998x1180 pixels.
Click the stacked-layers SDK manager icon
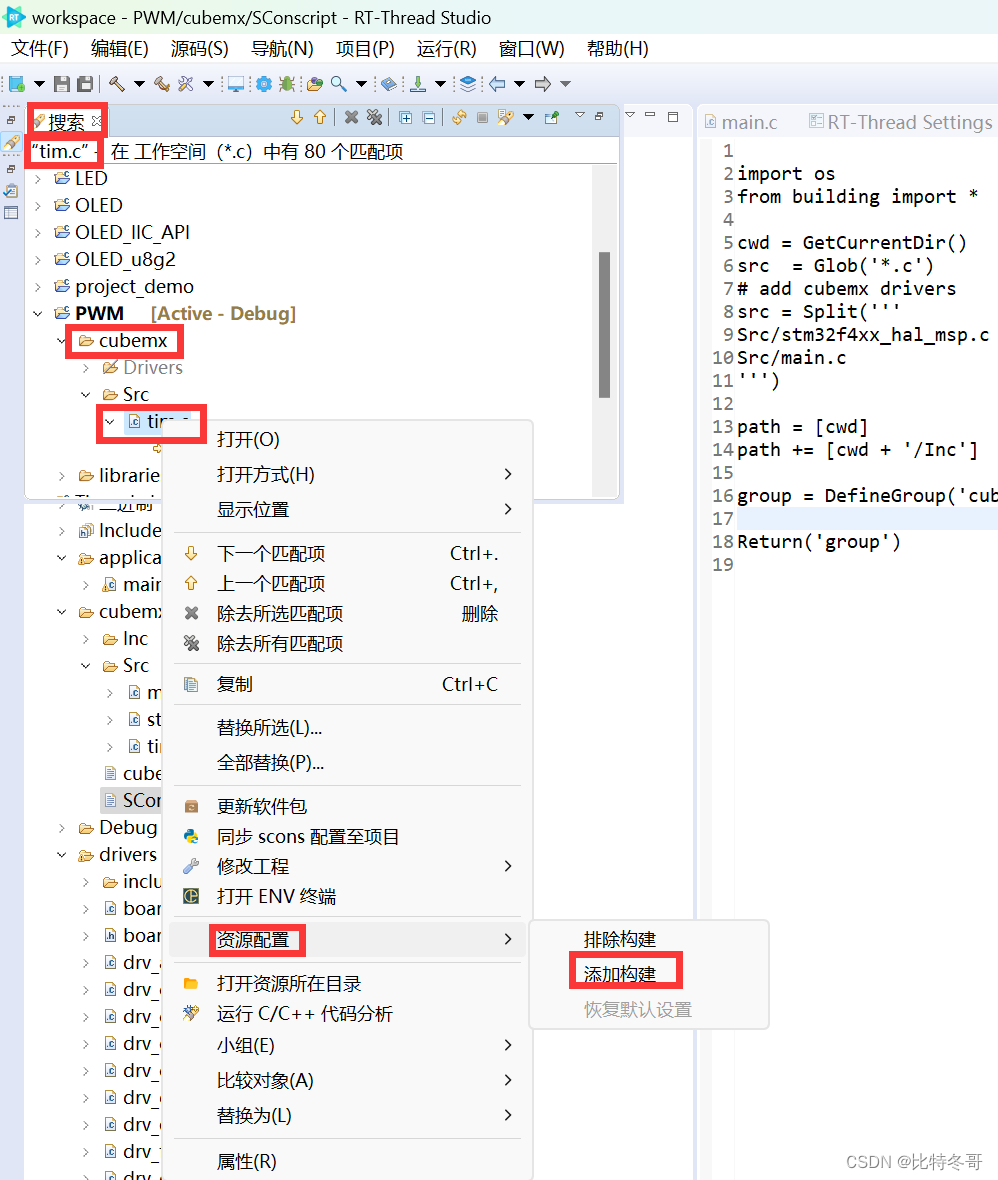click(x=468, y=84)
